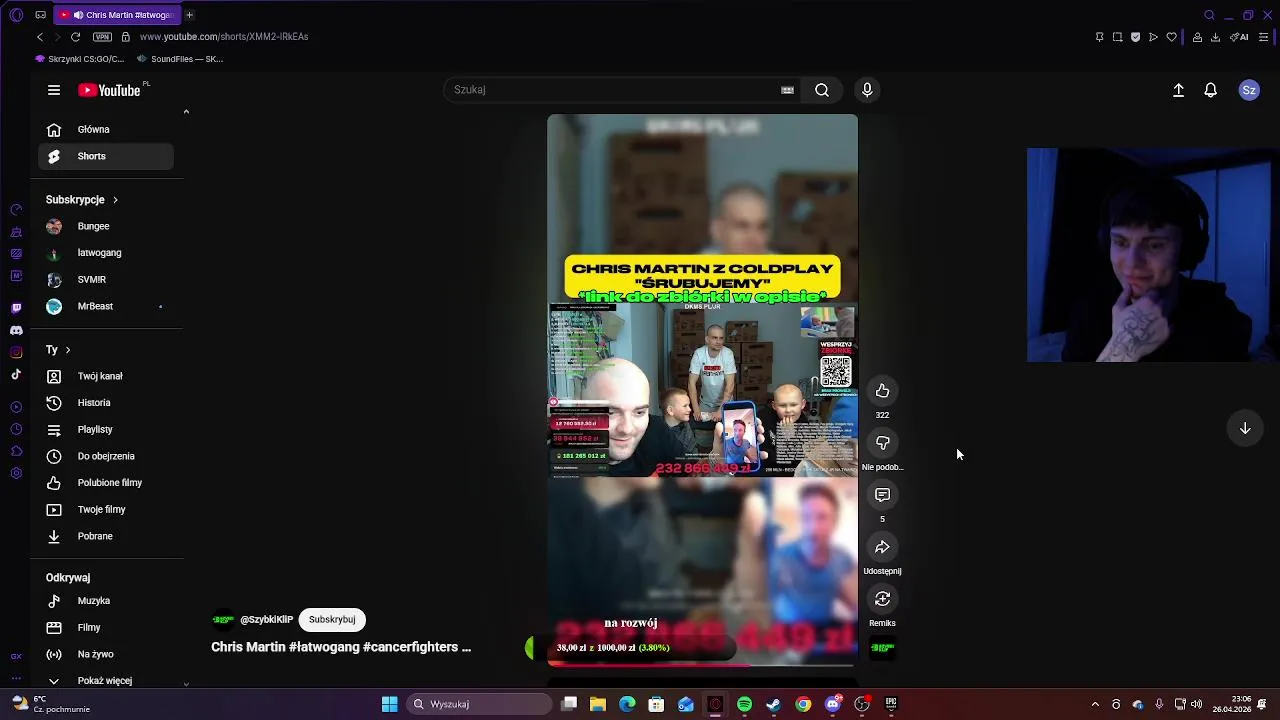Open Twitch in the browser sidebar
1280x720 pixels.
click(x=16, y=308)
